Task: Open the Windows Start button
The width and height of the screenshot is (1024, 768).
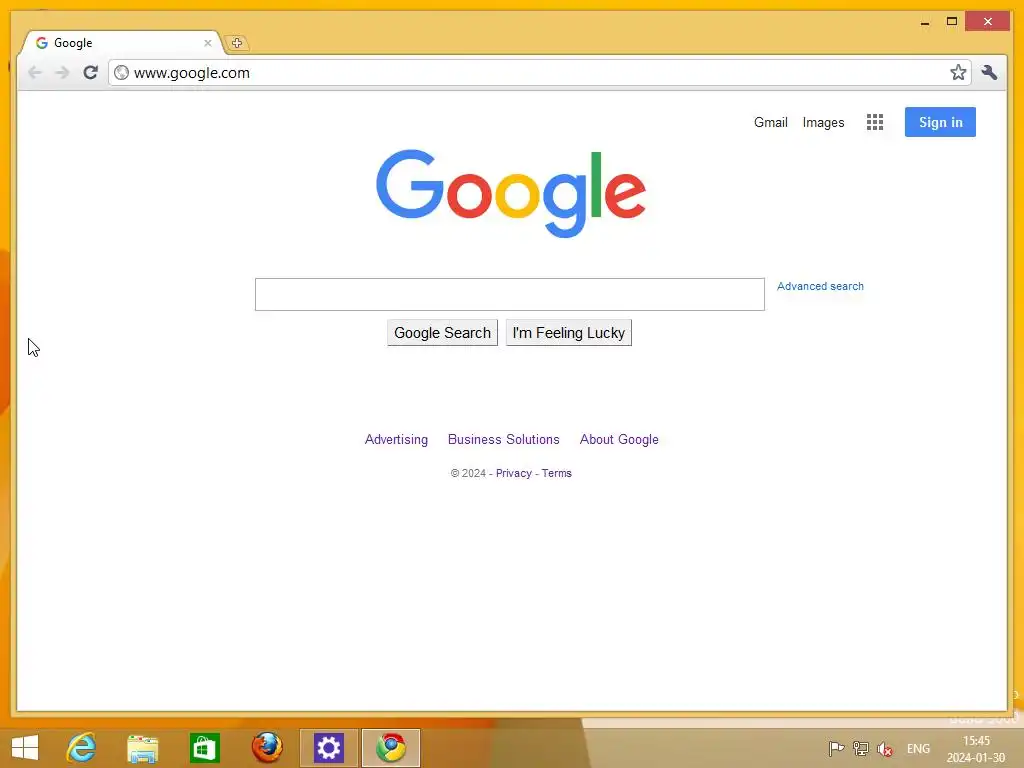Action: click(x=25, y=748)
